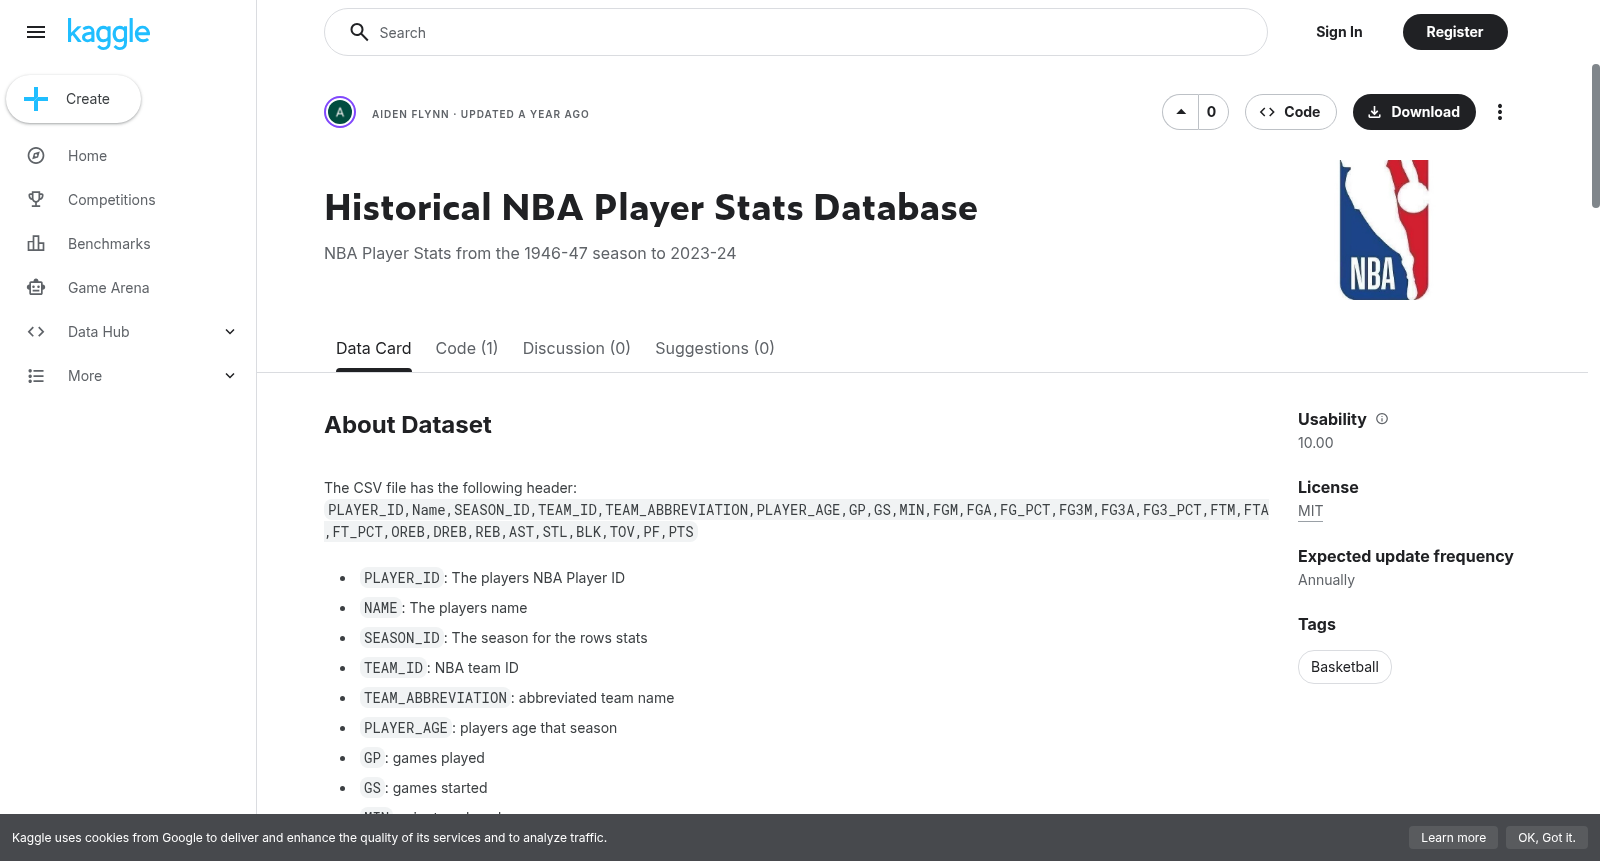Click the page vertical scrollbar
Viewport: 1600px width, 861px height.
(x=1595, y=136)
